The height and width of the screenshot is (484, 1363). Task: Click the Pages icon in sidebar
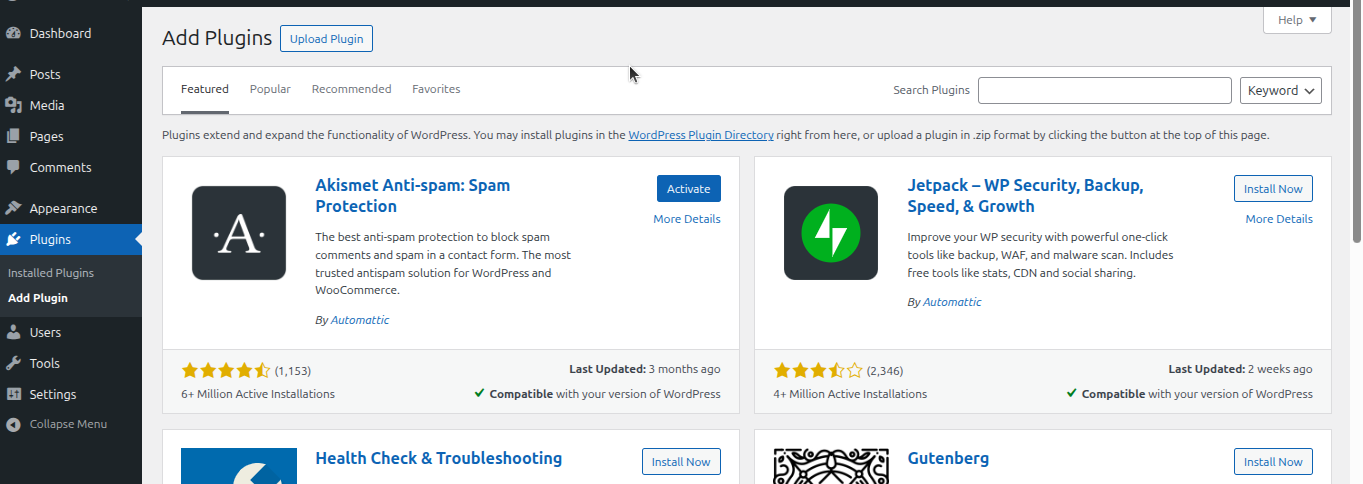[13, 136]
